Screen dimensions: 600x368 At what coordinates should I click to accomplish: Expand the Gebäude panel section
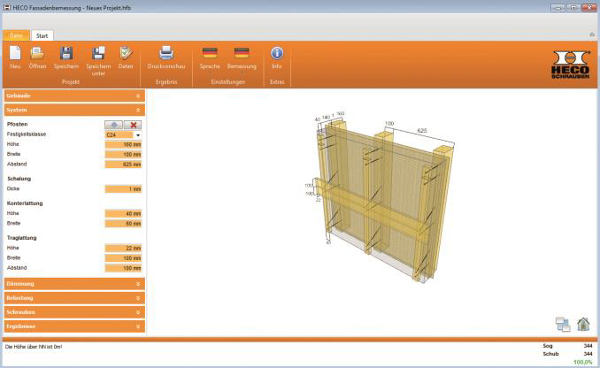pyautogui.click(x=74, y=96)
